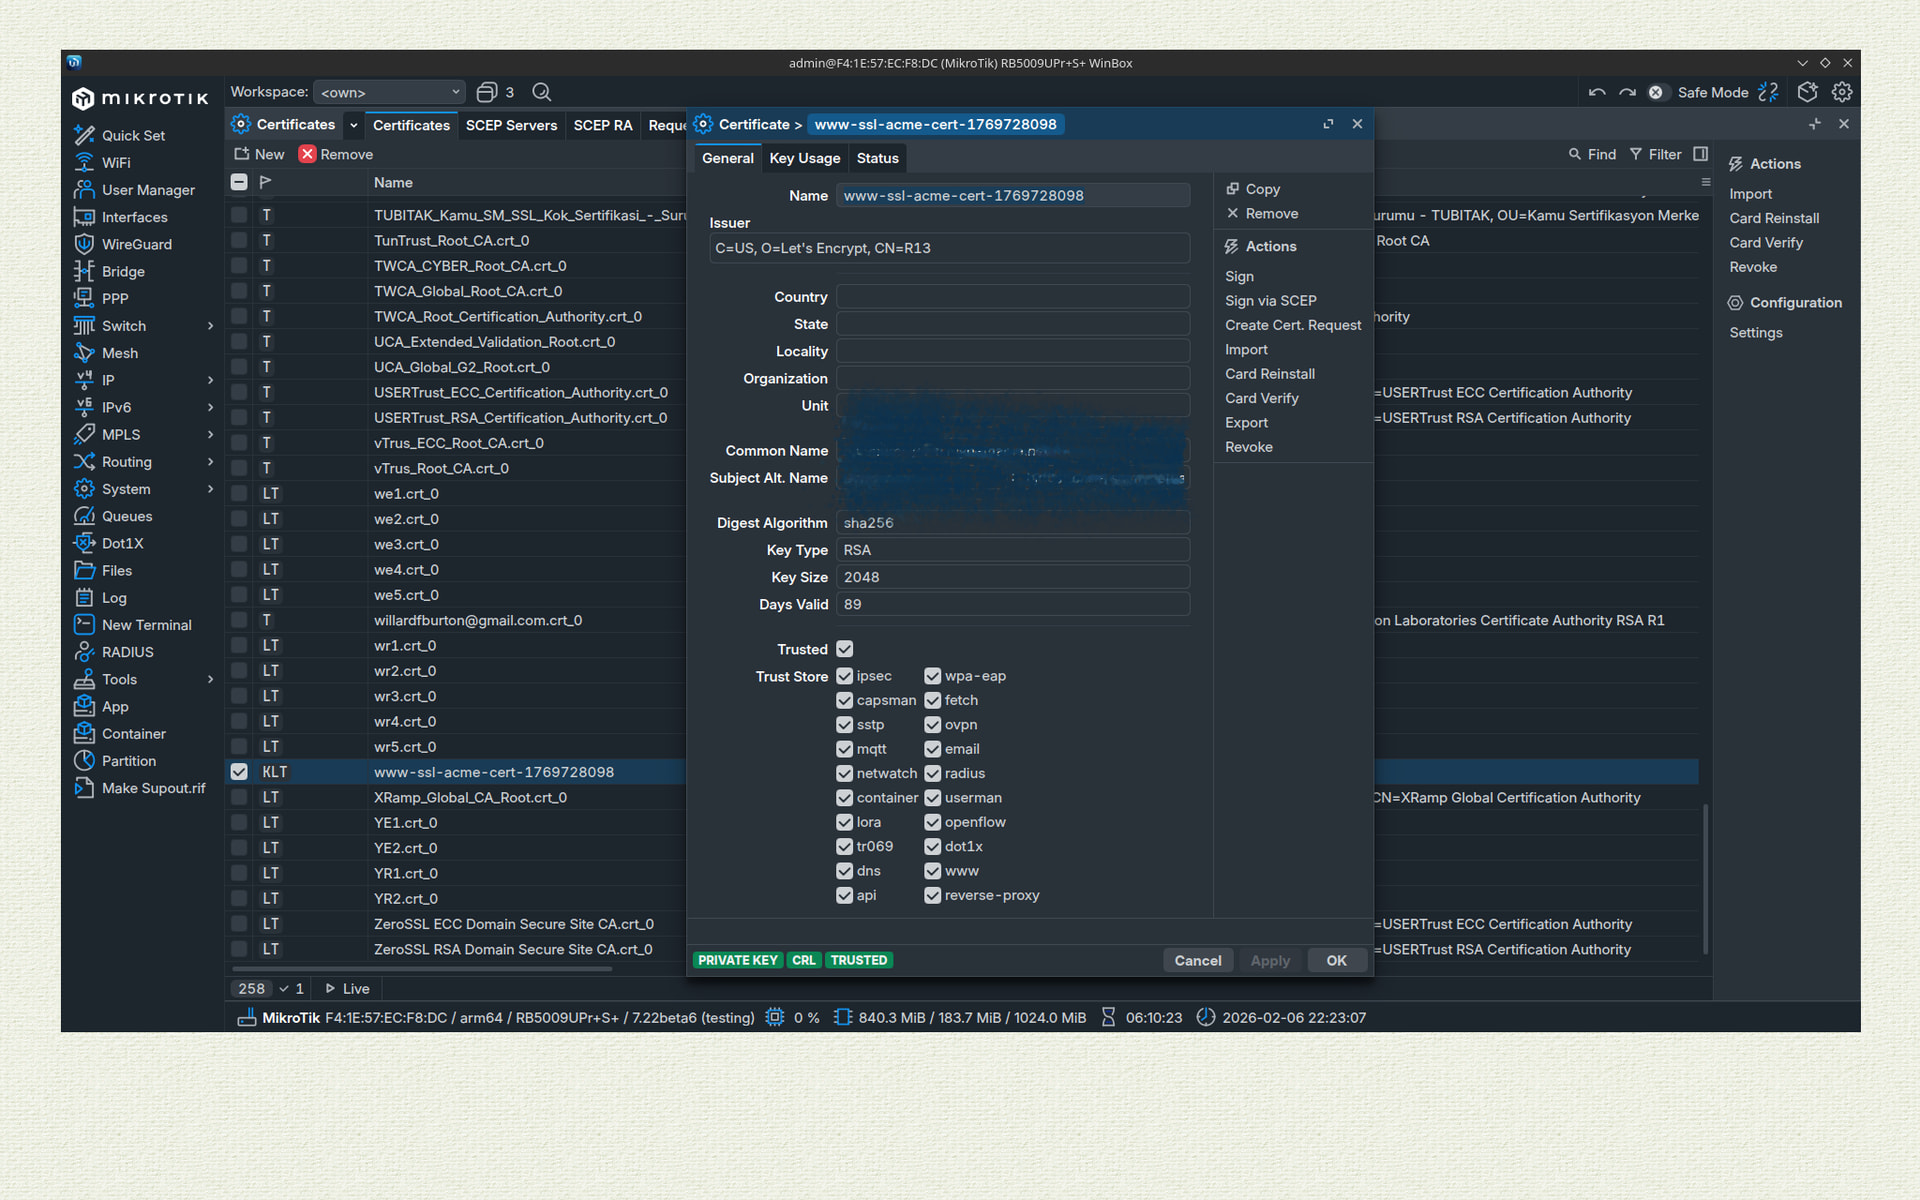Click the Copy icon in certificate dialog
Viewport: 1920px width, 1200px height.
pos(1233,189)
